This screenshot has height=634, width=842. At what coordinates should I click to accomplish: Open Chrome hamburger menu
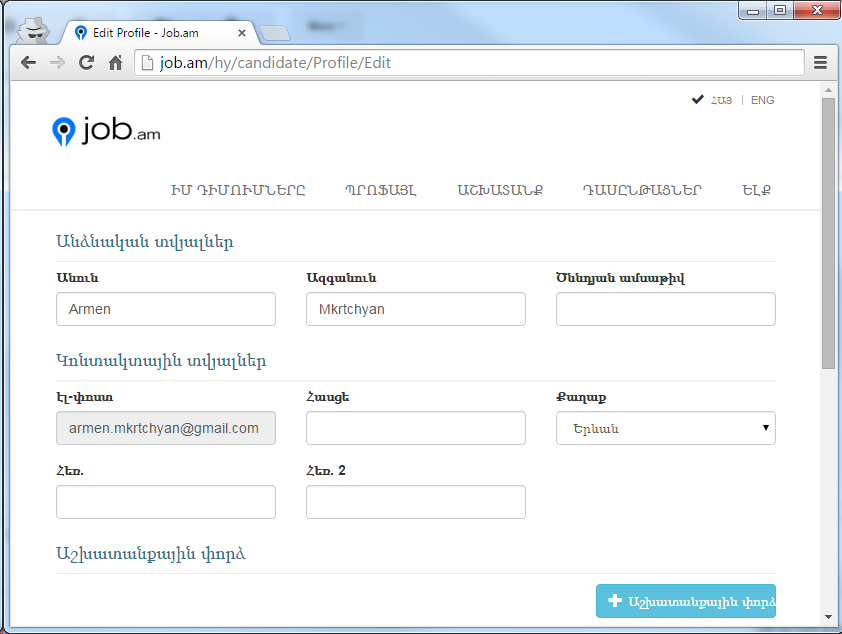pyautogui.click(x=820, y=63)
